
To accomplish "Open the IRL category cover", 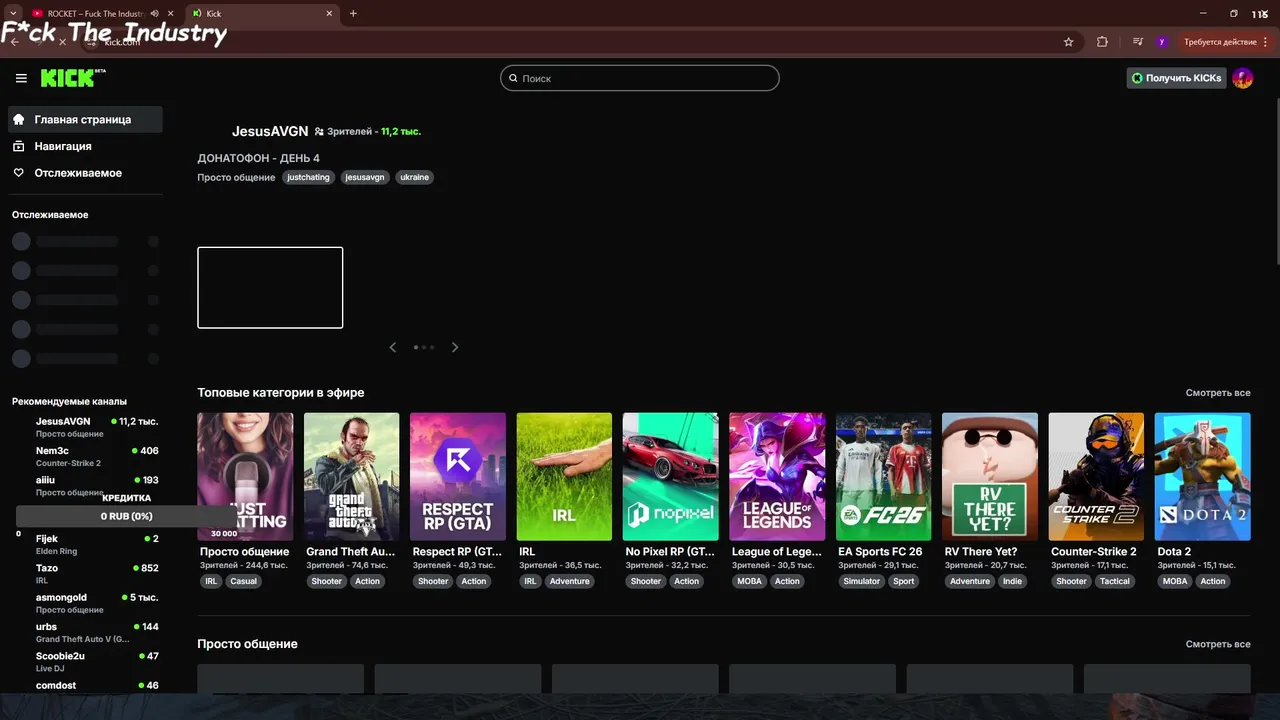I will 564,477.
